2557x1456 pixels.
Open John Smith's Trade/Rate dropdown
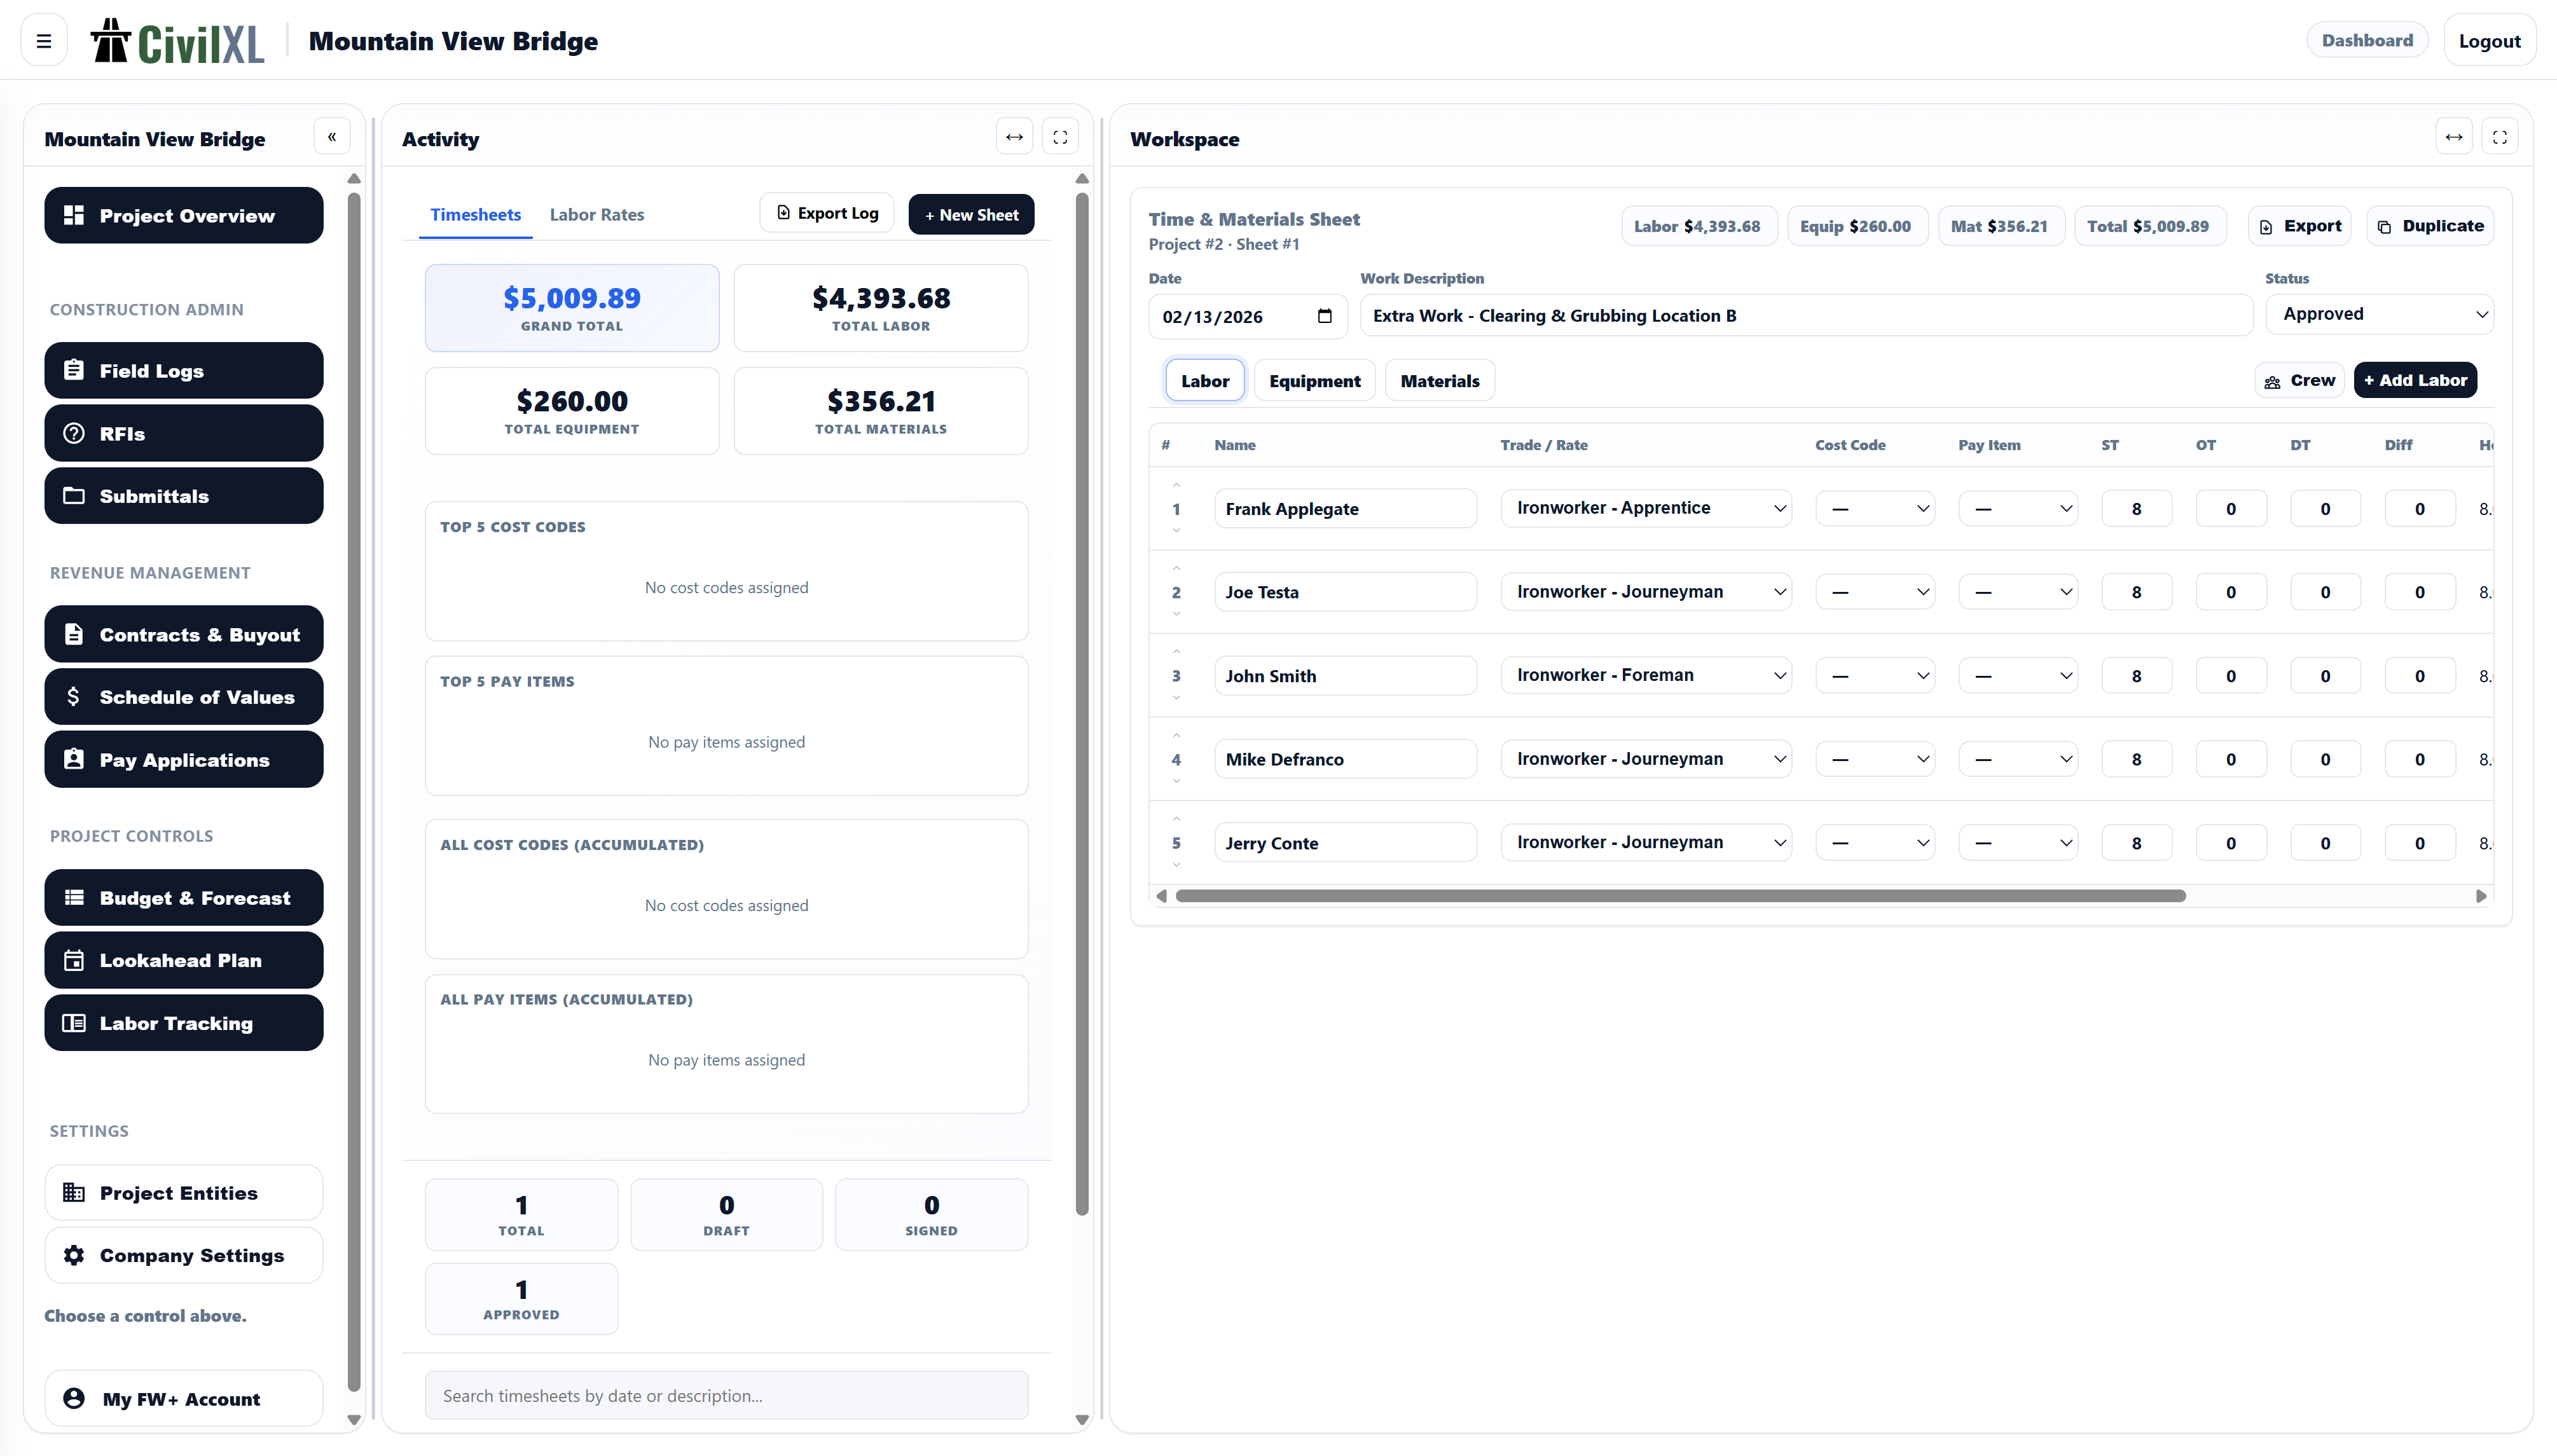tap(1646, 675)
